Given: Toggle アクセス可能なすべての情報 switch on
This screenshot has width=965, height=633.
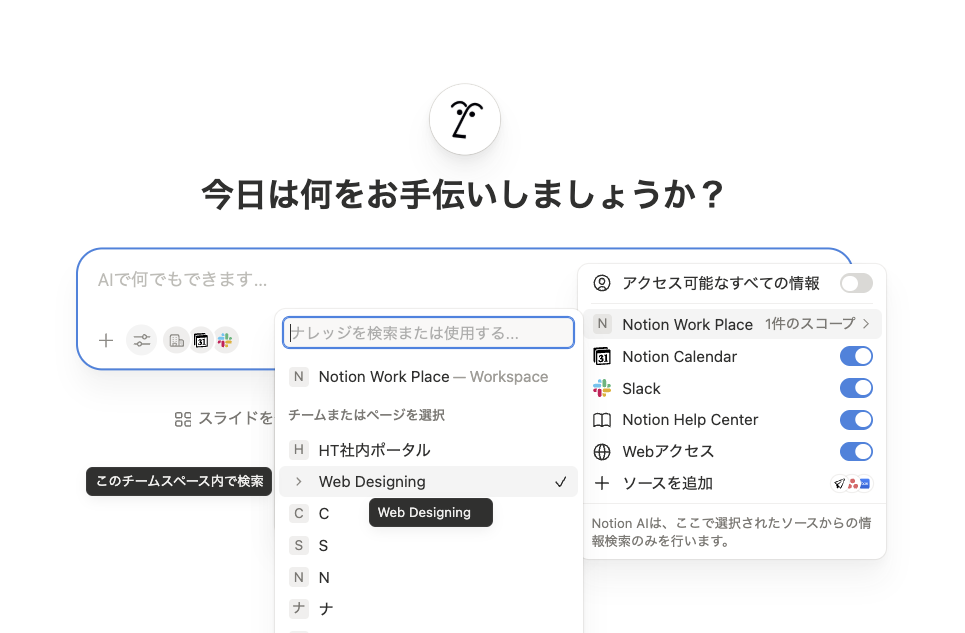Looking at the screenshot, I should [856, 283].
